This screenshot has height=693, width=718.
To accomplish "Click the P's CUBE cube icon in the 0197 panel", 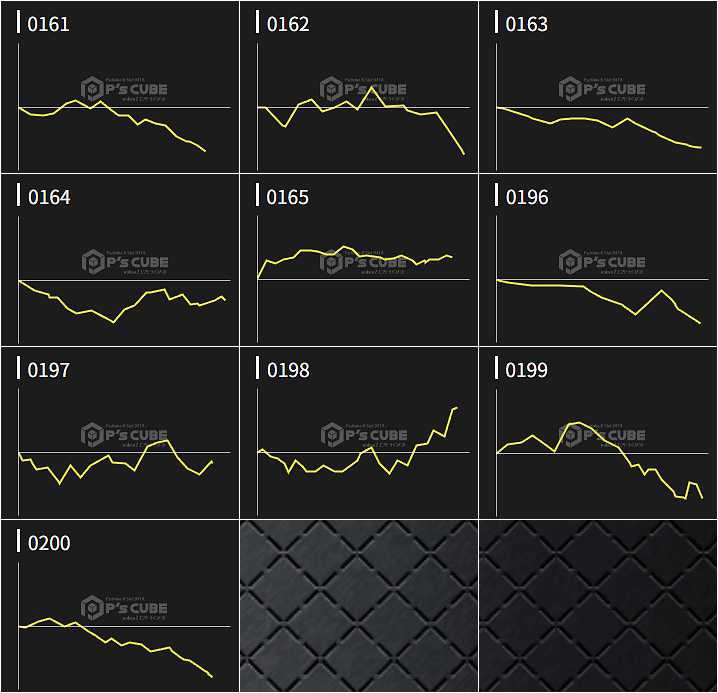I will pos(91,435).
